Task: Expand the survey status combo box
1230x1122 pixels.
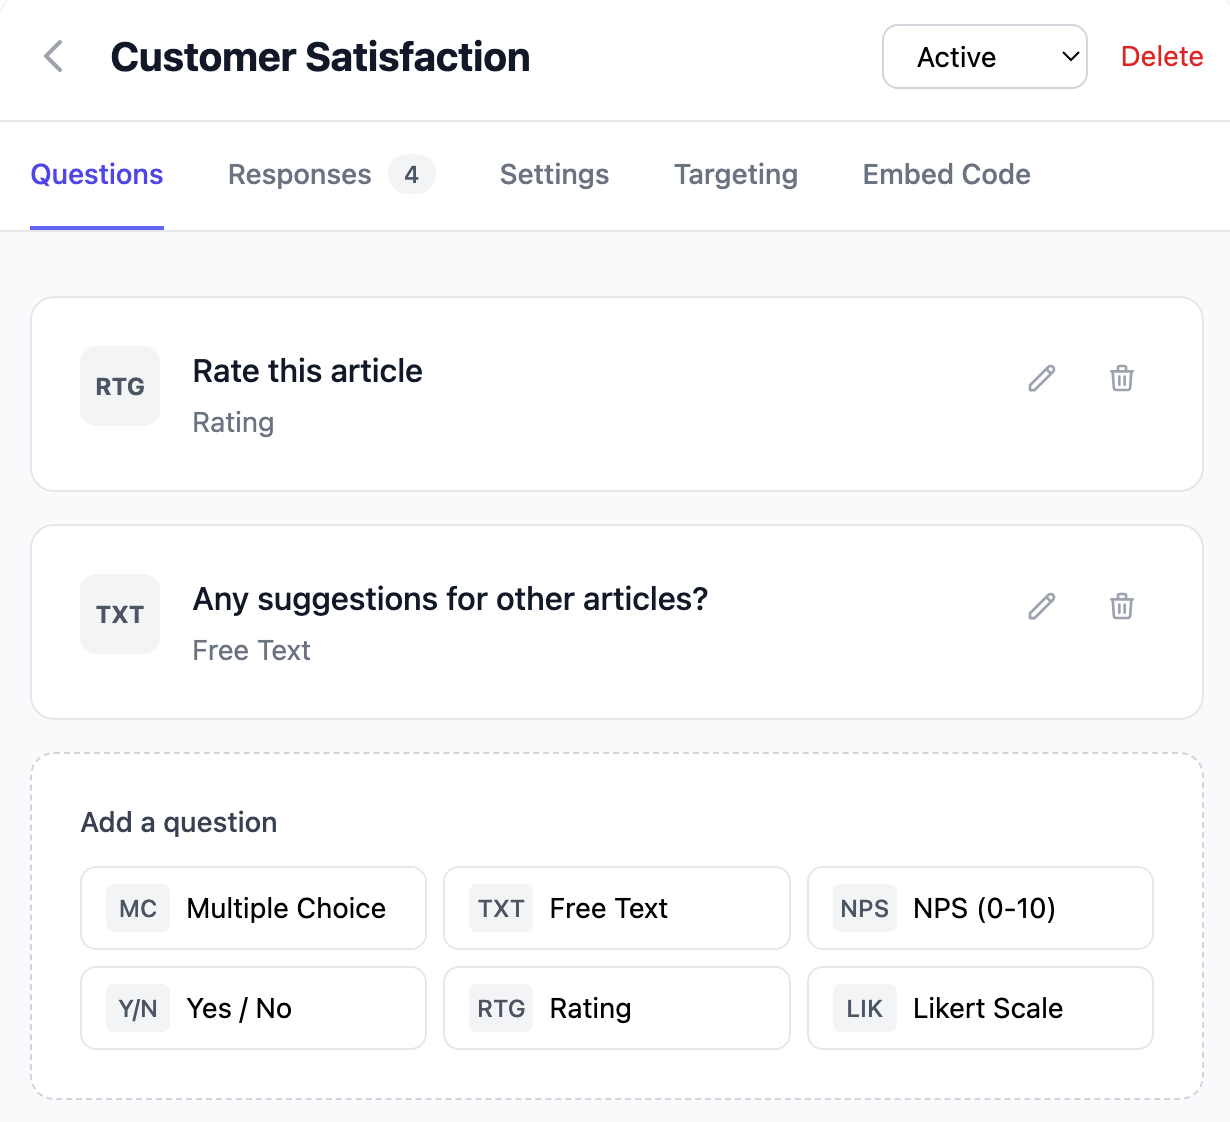Action: (x=984, y=57)
